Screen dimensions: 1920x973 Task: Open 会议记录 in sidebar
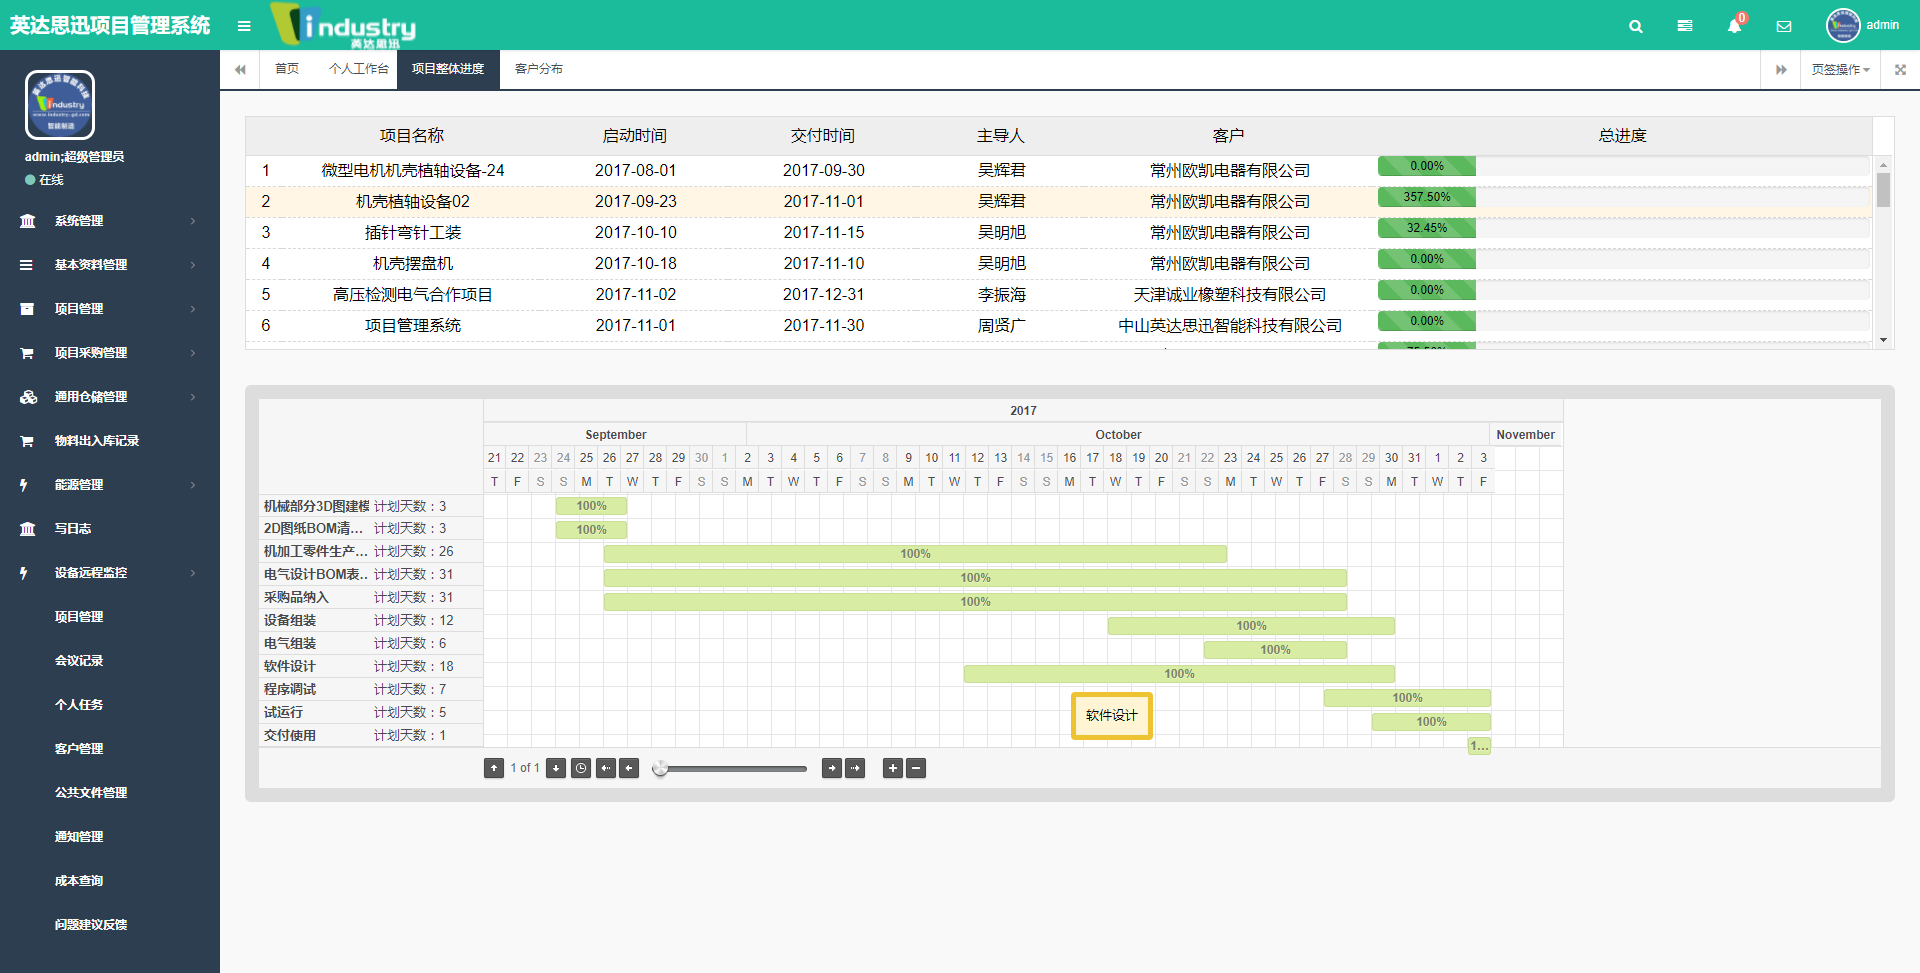coord(110,661)
